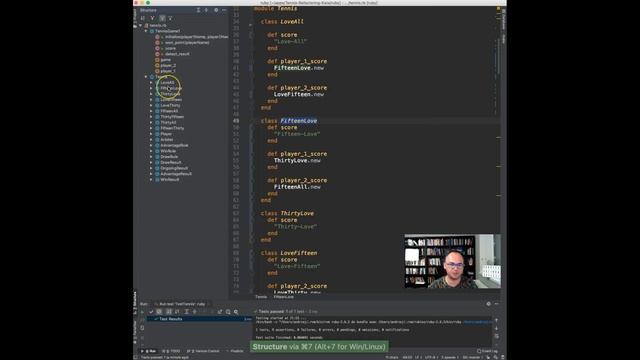Collapse the TennisGame1 class node
The height and width of the screenshot is (360, 640).
click(x=146, y=31)
